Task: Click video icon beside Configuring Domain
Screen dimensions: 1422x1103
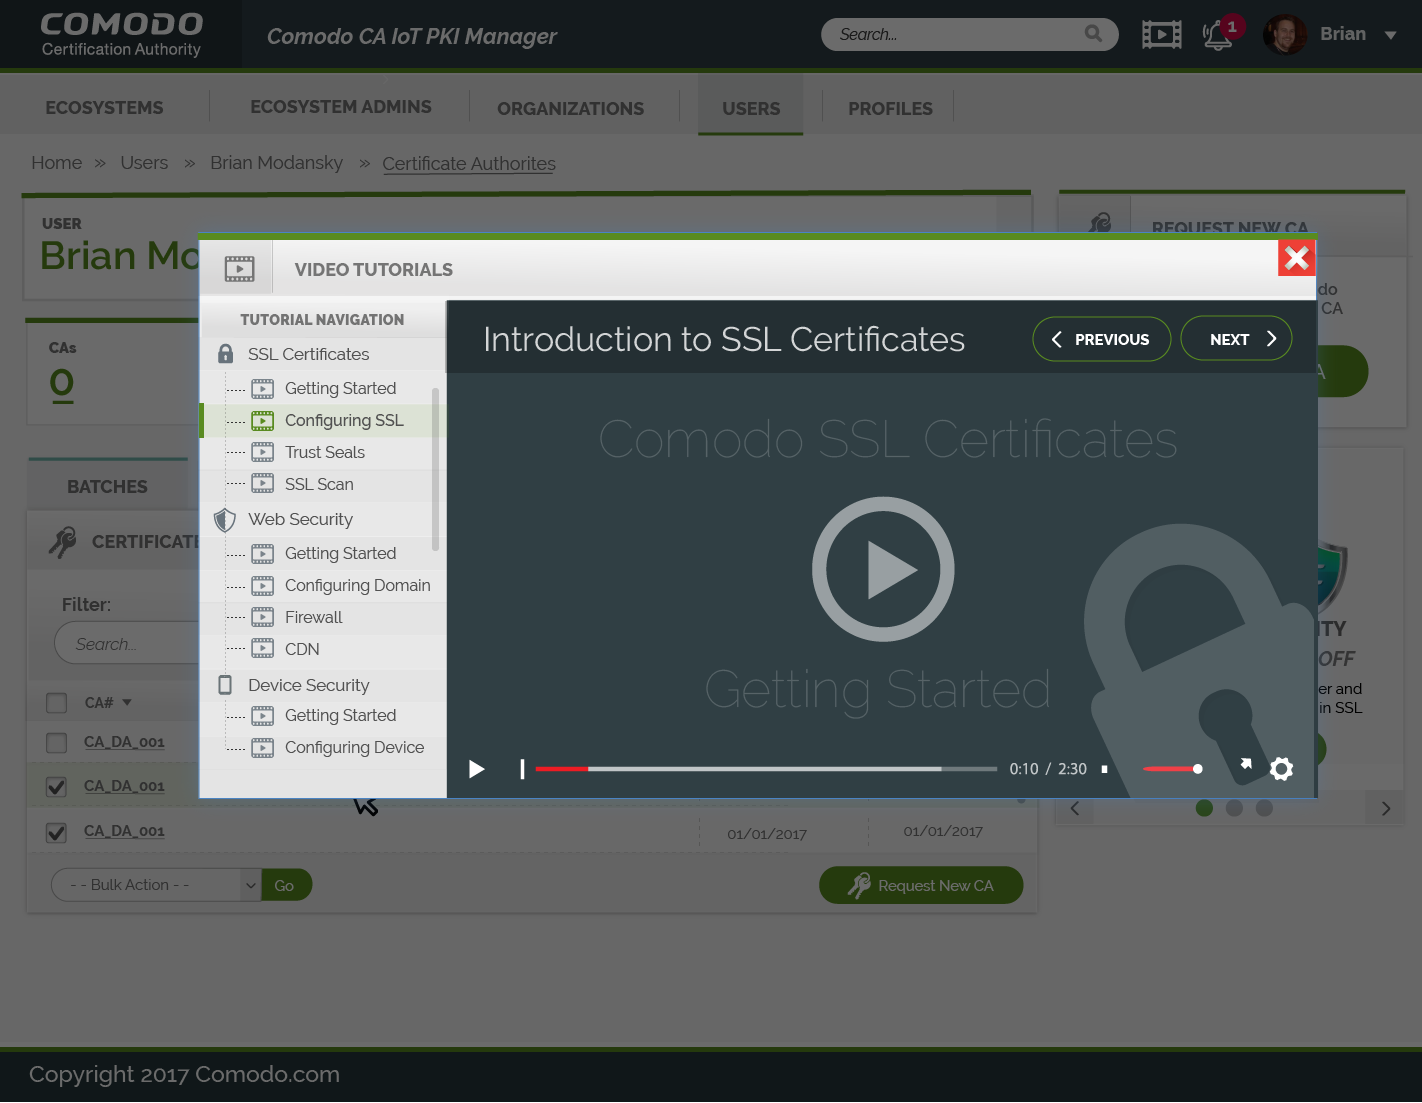Action: coord(262,585)
